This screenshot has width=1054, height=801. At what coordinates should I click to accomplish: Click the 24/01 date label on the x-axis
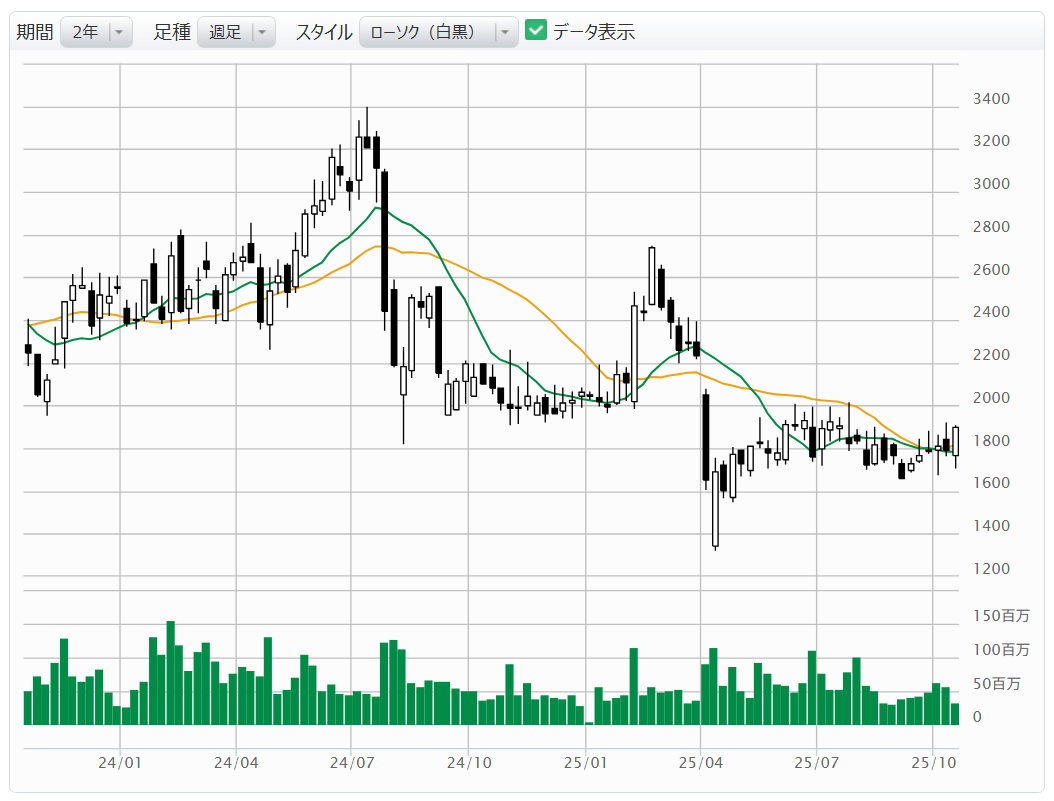point(120,763)
